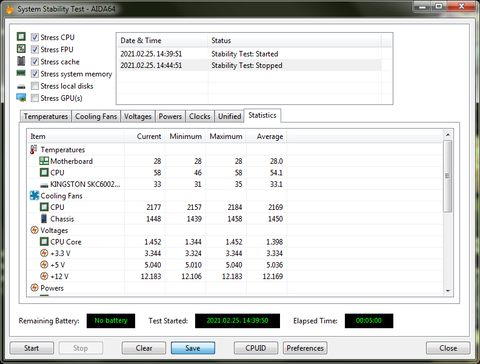Uncheck the Stress CPU checkbox

35,37
